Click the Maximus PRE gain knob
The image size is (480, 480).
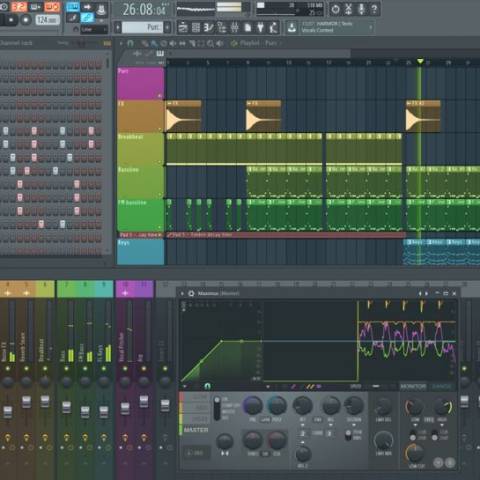(x=253, y=405)
